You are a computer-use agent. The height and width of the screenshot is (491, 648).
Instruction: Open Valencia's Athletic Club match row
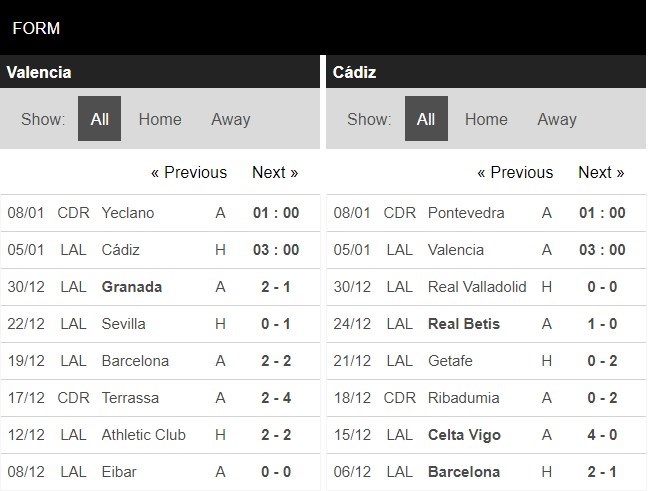[x=160, y=435]
